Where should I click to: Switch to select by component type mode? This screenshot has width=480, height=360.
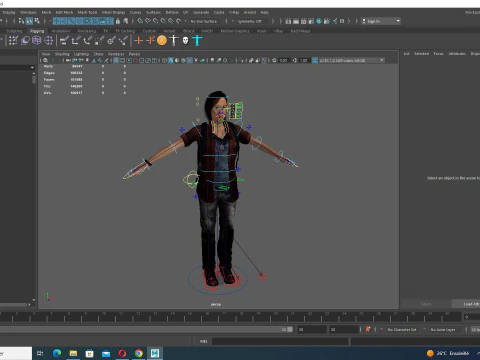click(x=37, y=21)
